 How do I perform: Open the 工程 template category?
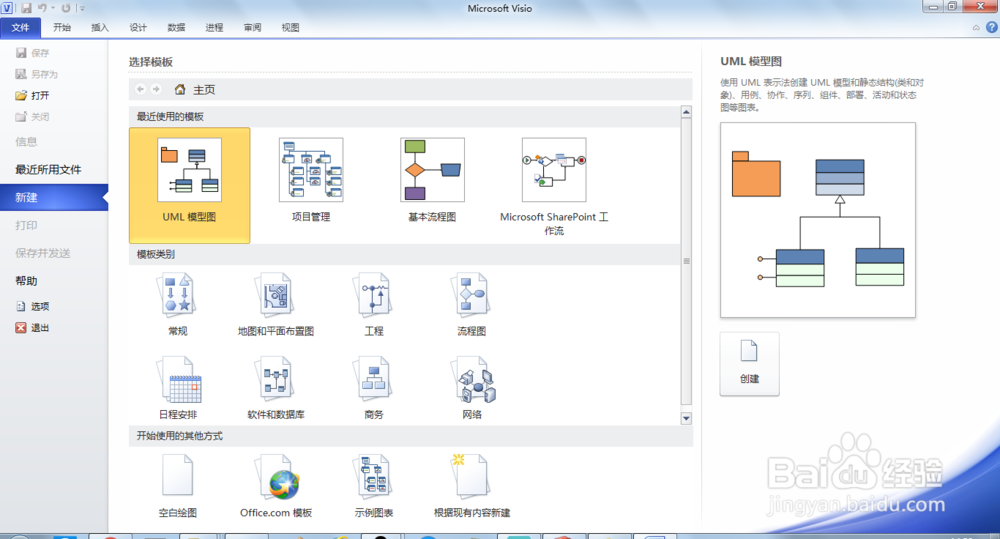click(374, 304)
